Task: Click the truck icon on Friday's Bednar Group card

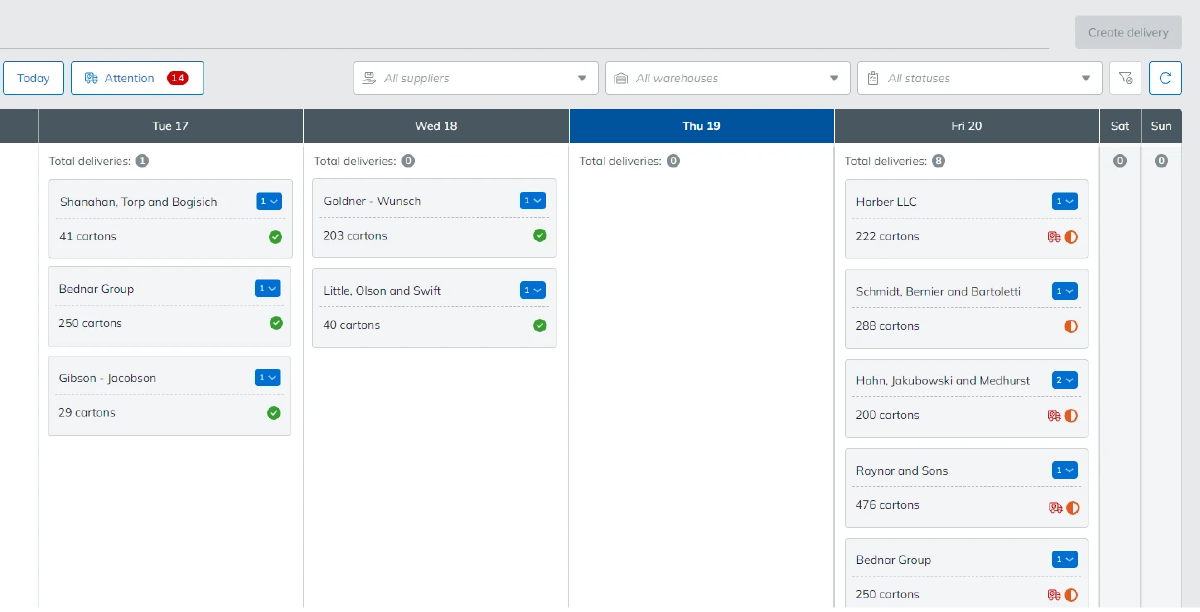Action: 1054,595
